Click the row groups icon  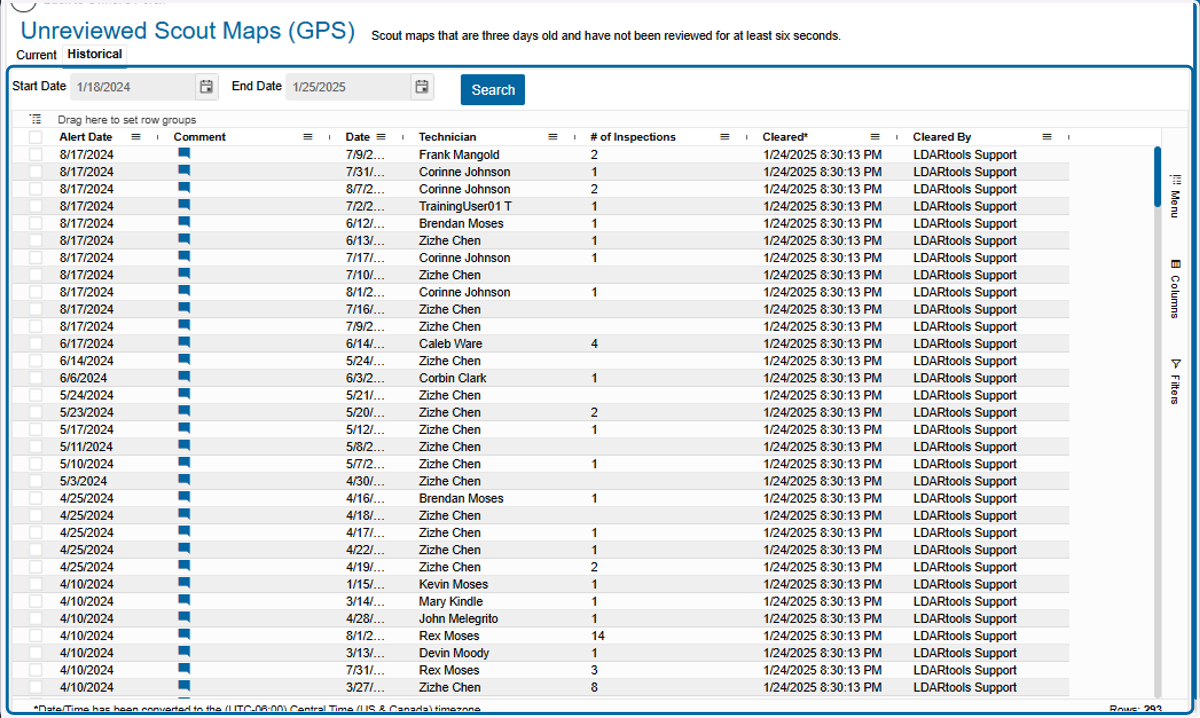point(35,119)
